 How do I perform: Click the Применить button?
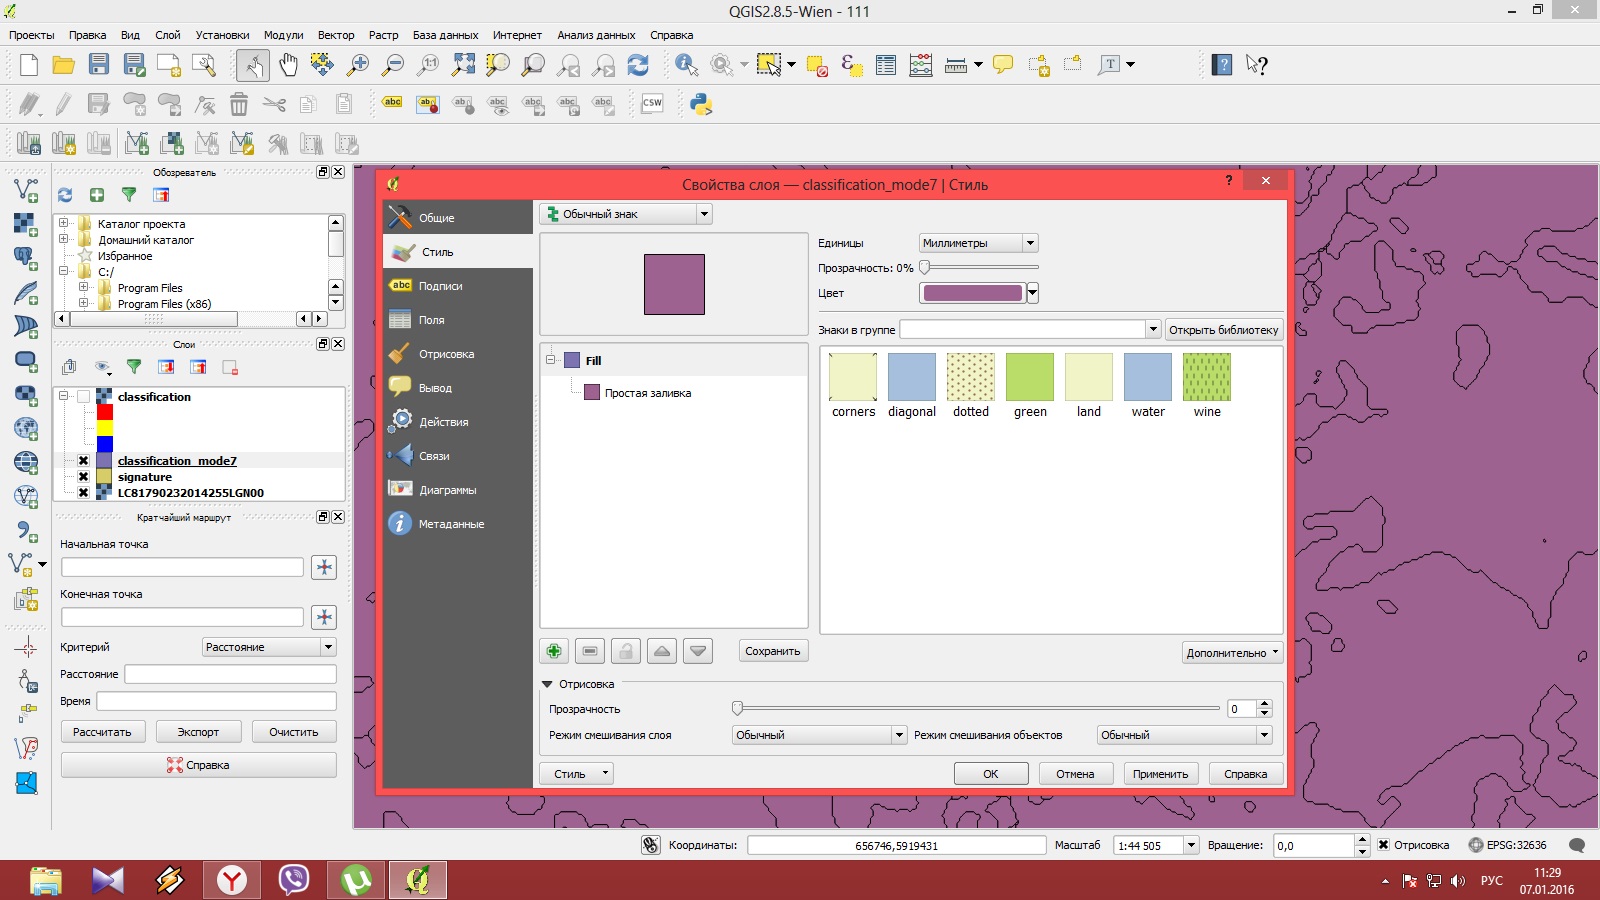click(x=1161, y=774)
